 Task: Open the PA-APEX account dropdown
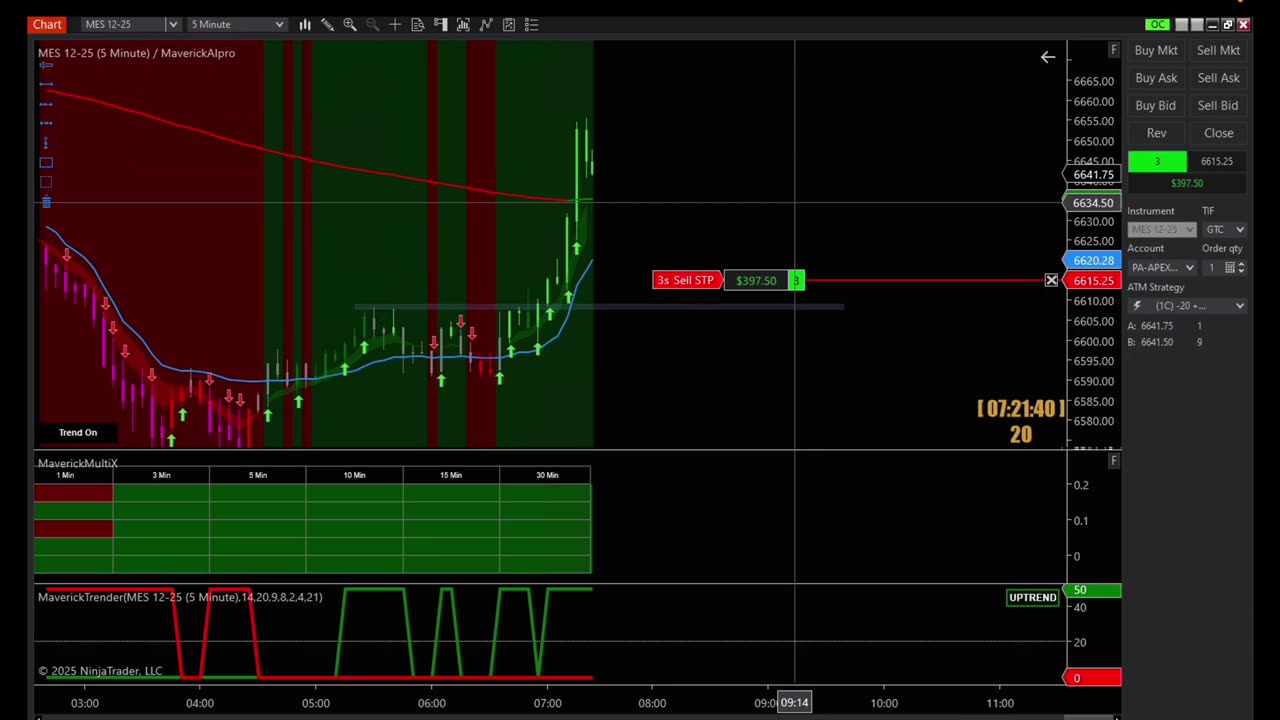click(1162, 267)
